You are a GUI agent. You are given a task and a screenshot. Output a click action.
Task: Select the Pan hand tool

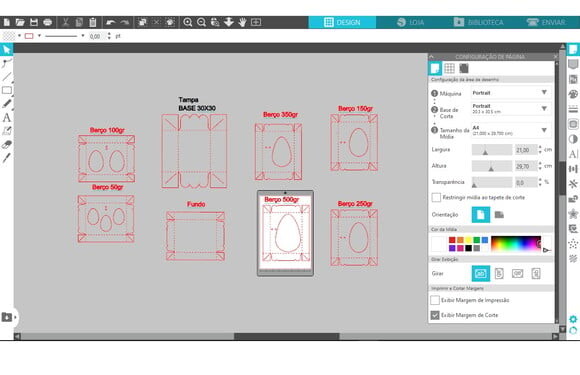(x=242, y=22)
